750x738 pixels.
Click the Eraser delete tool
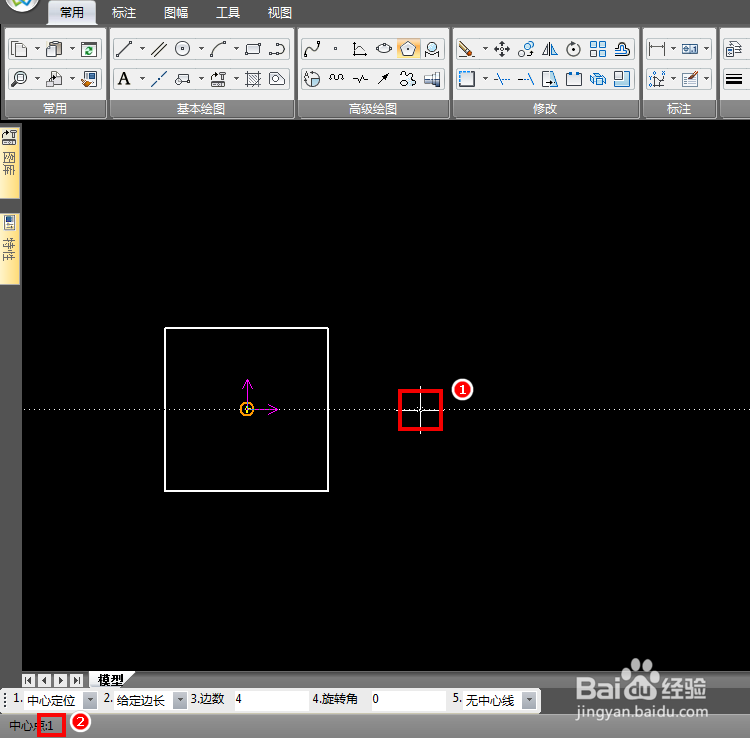coord(466,49)
